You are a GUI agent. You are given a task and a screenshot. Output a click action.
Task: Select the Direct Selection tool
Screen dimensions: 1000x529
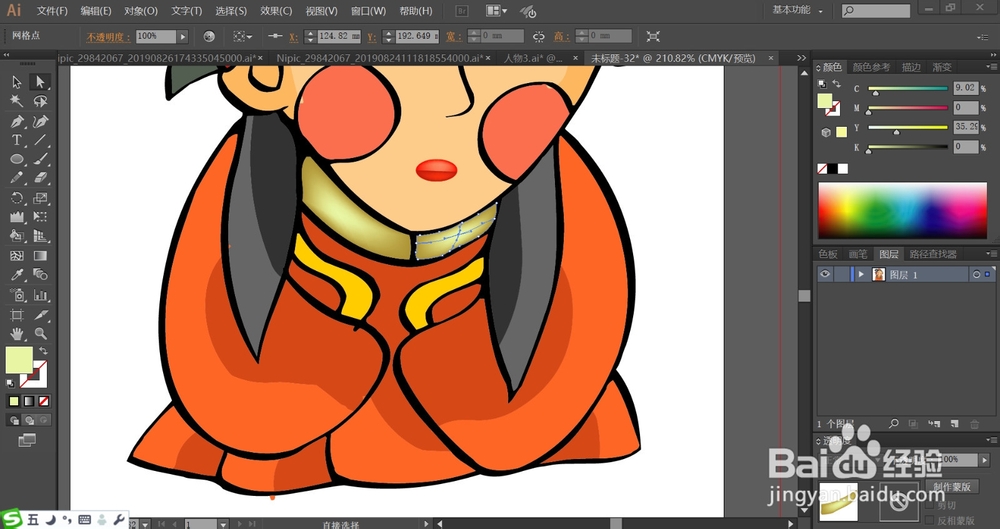(40, 82)
